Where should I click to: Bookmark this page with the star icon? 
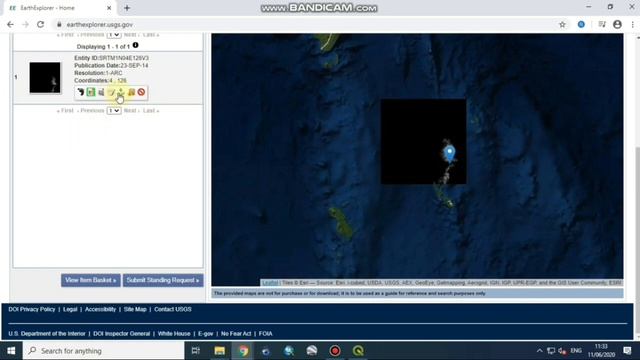click(x=562, y=24)
